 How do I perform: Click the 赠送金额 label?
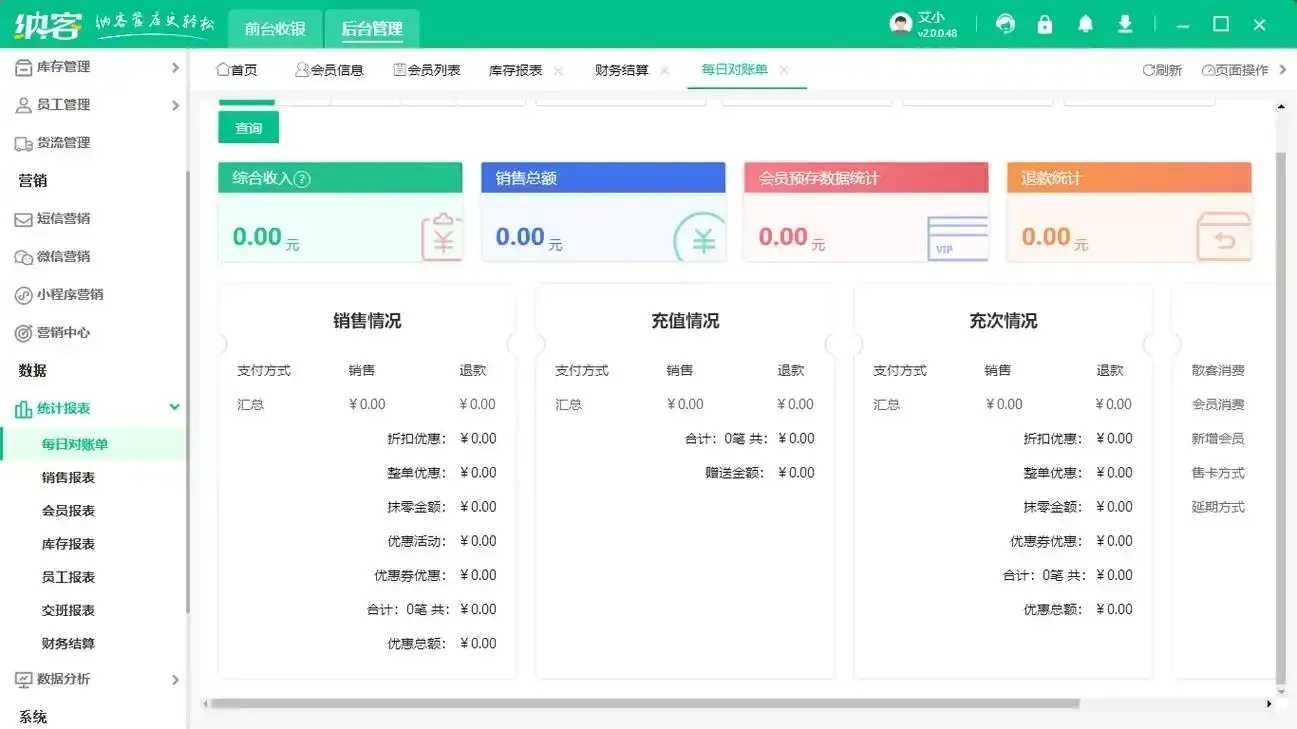734,473
